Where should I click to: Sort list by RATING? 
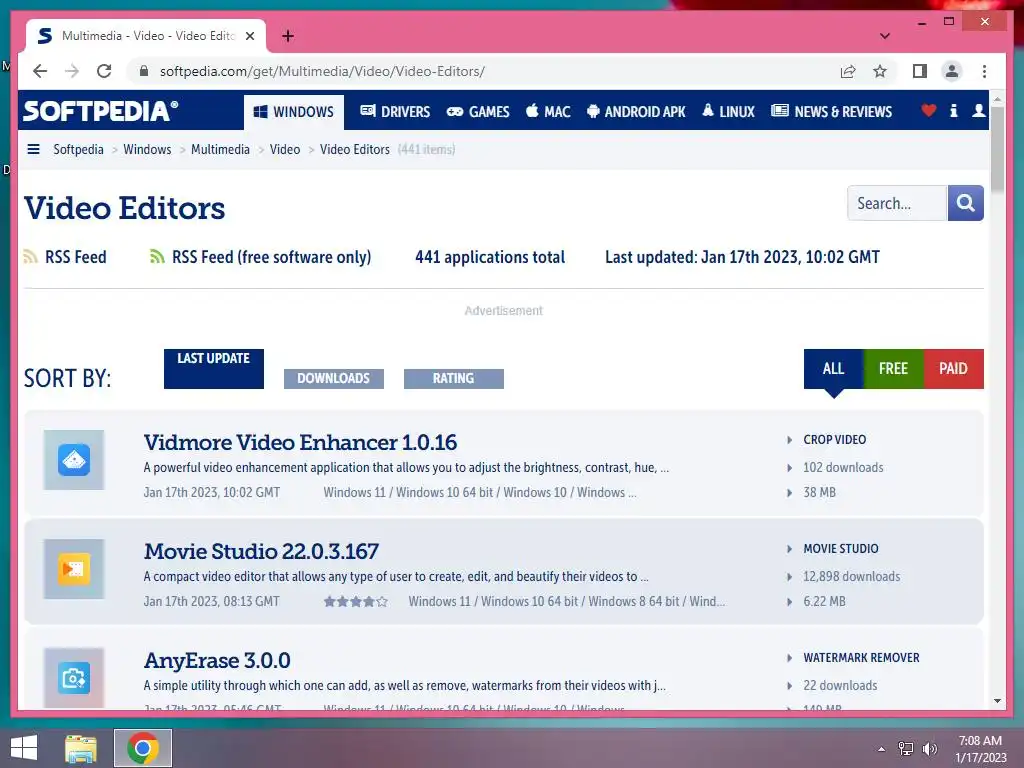(x=454, y=379)
